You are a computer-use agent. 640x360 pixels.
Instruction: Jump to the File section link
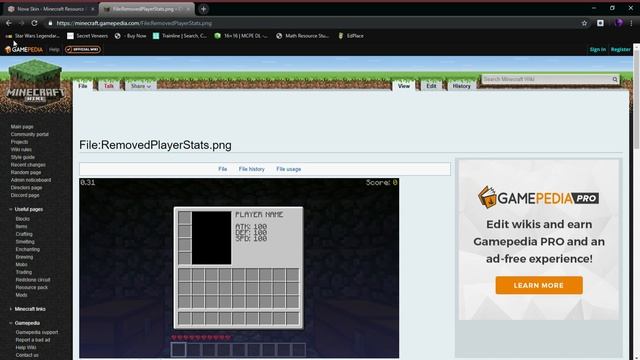(222, 169)
